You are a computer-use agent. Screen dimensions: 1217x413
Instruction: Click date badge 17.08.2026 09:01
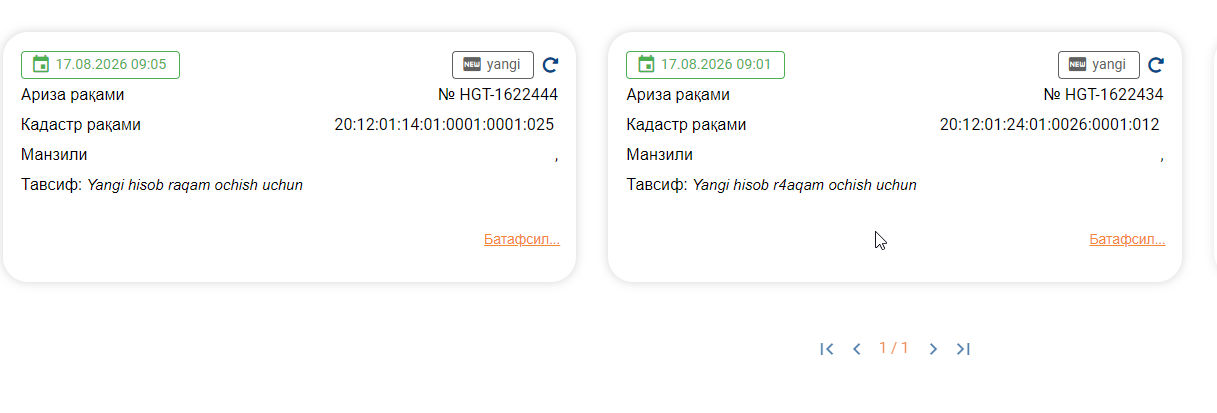(x=705, y=64)
